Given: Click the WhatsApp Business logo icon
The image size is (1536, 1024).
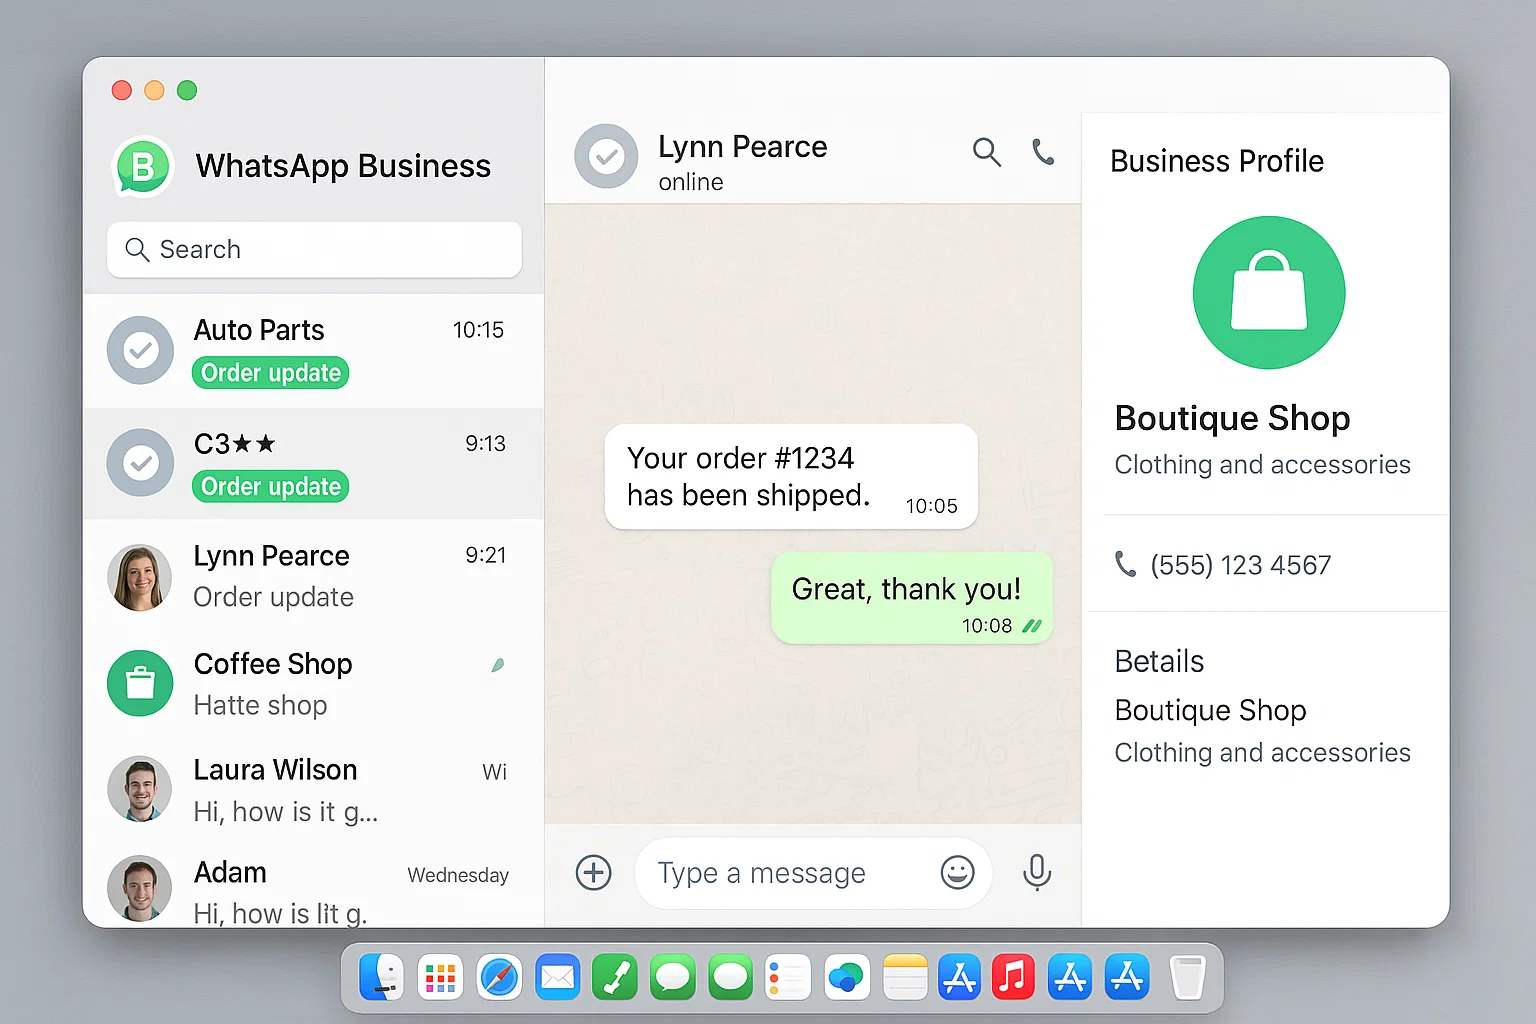Looking at the screenshot, I should (144, 166).
